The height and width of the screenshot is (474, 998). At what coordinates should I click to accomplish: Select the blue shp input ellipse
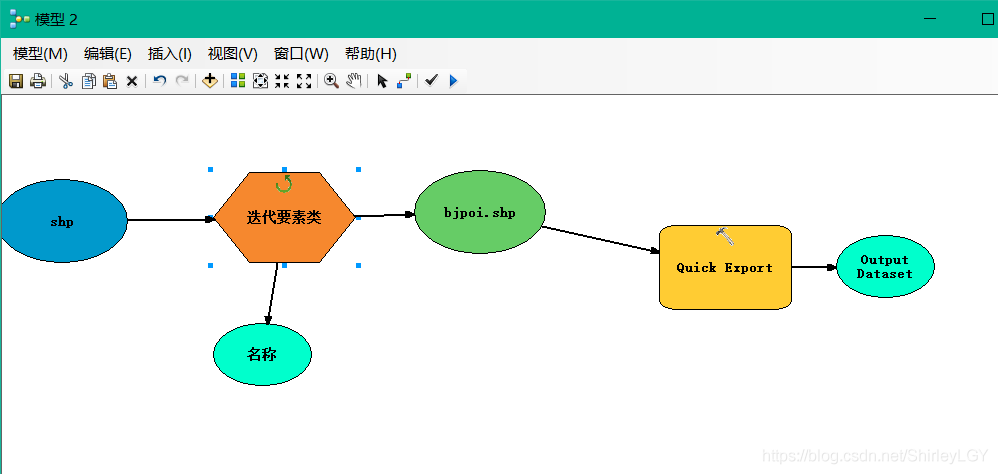pos(64,221)
